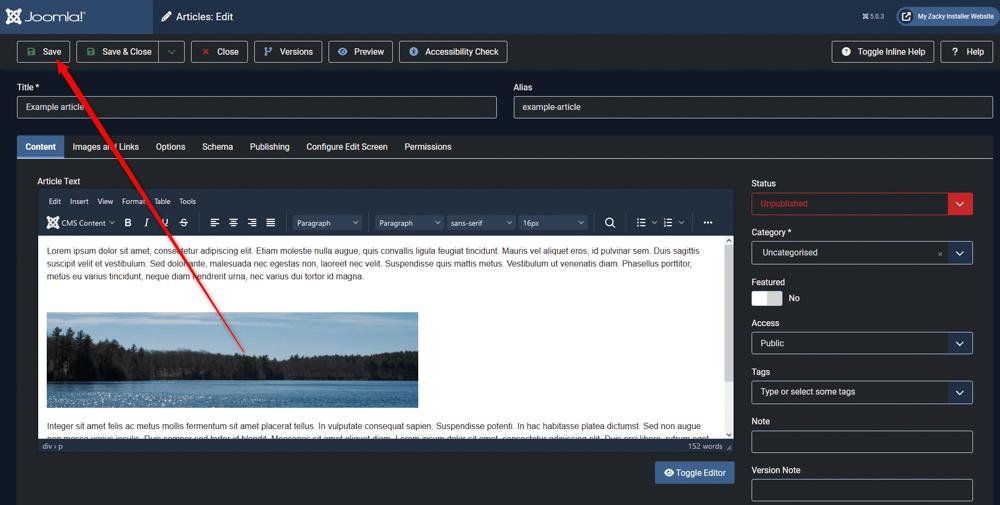Open the Category Uncategorised dropdown
The image size is (1000, 505).
point(862,253)
